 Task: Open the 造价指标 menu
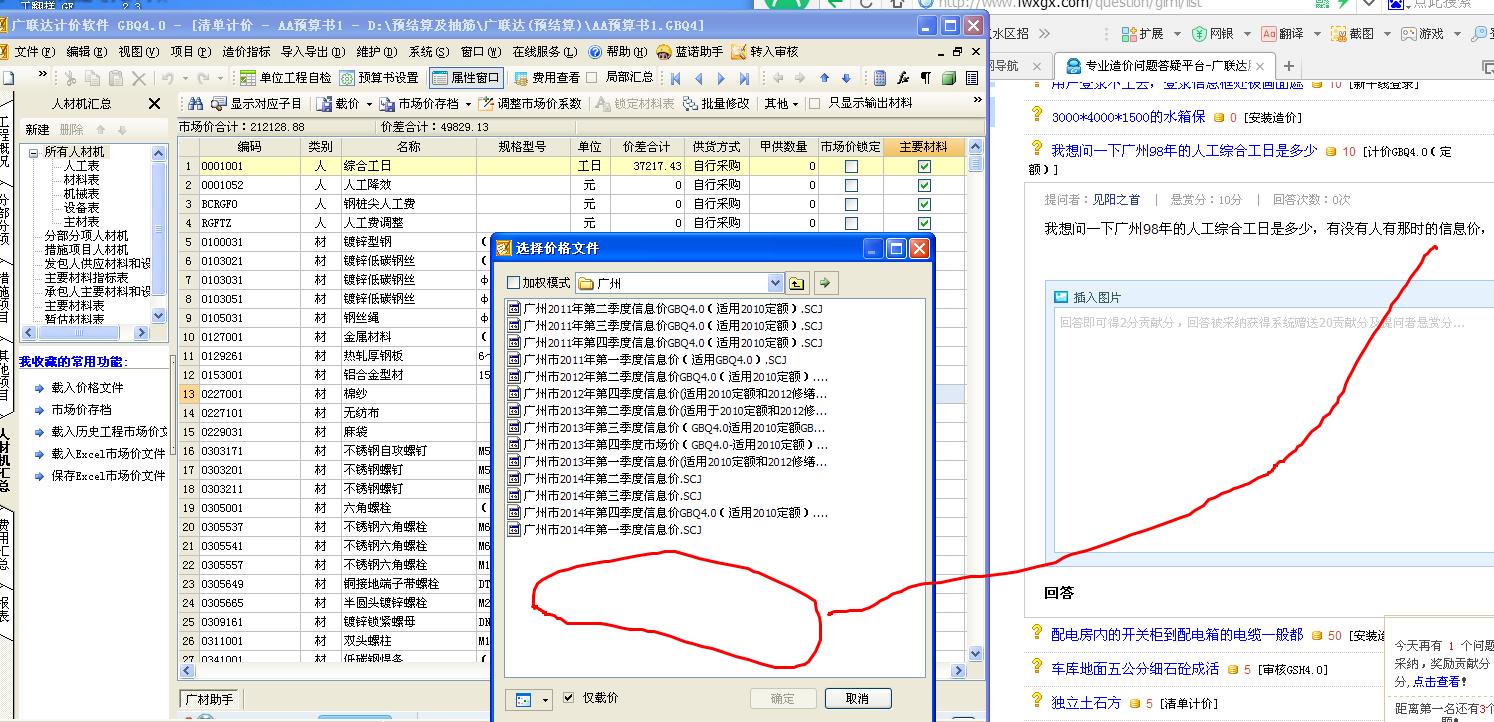coord(246,52)
